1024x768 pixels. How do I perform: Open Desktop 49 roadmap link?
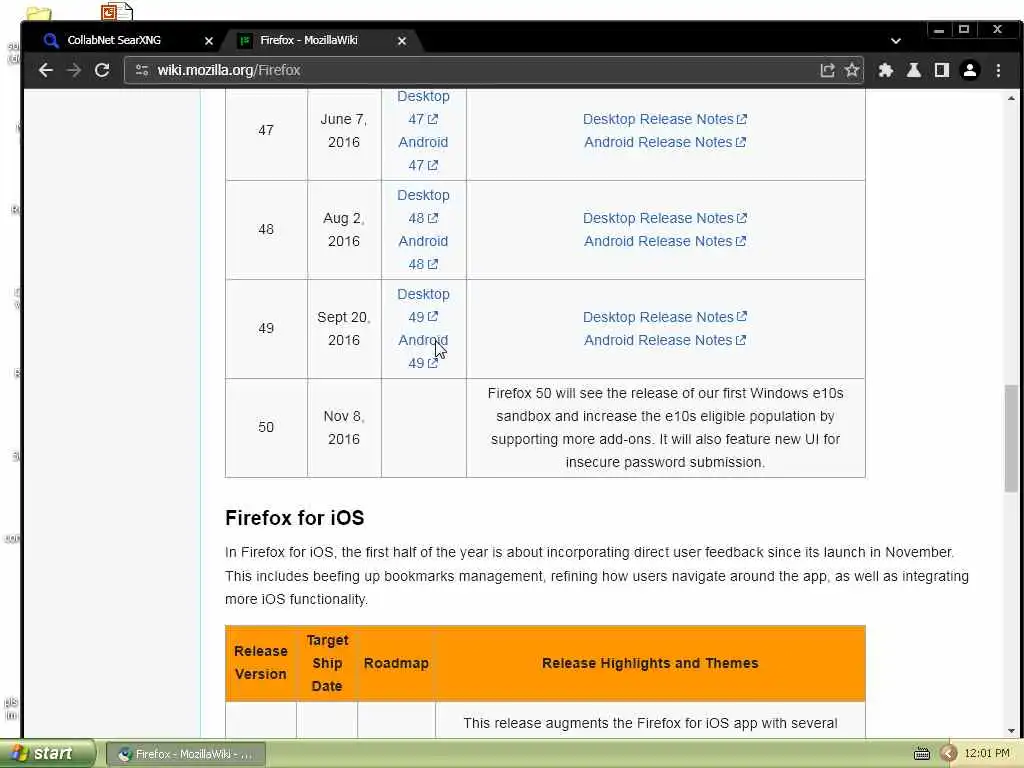point(423,305)
